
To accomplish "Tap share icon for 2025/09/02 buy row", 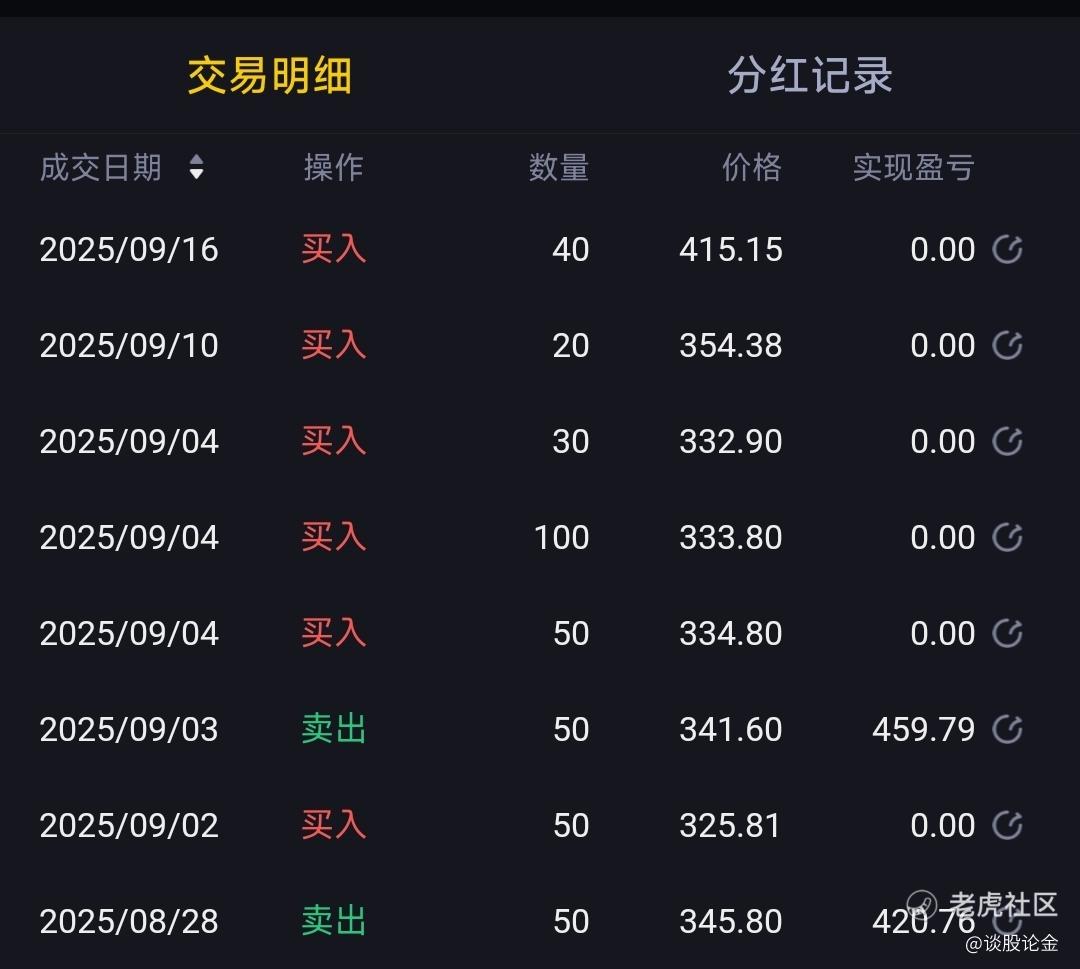I will coord(1007,825).
